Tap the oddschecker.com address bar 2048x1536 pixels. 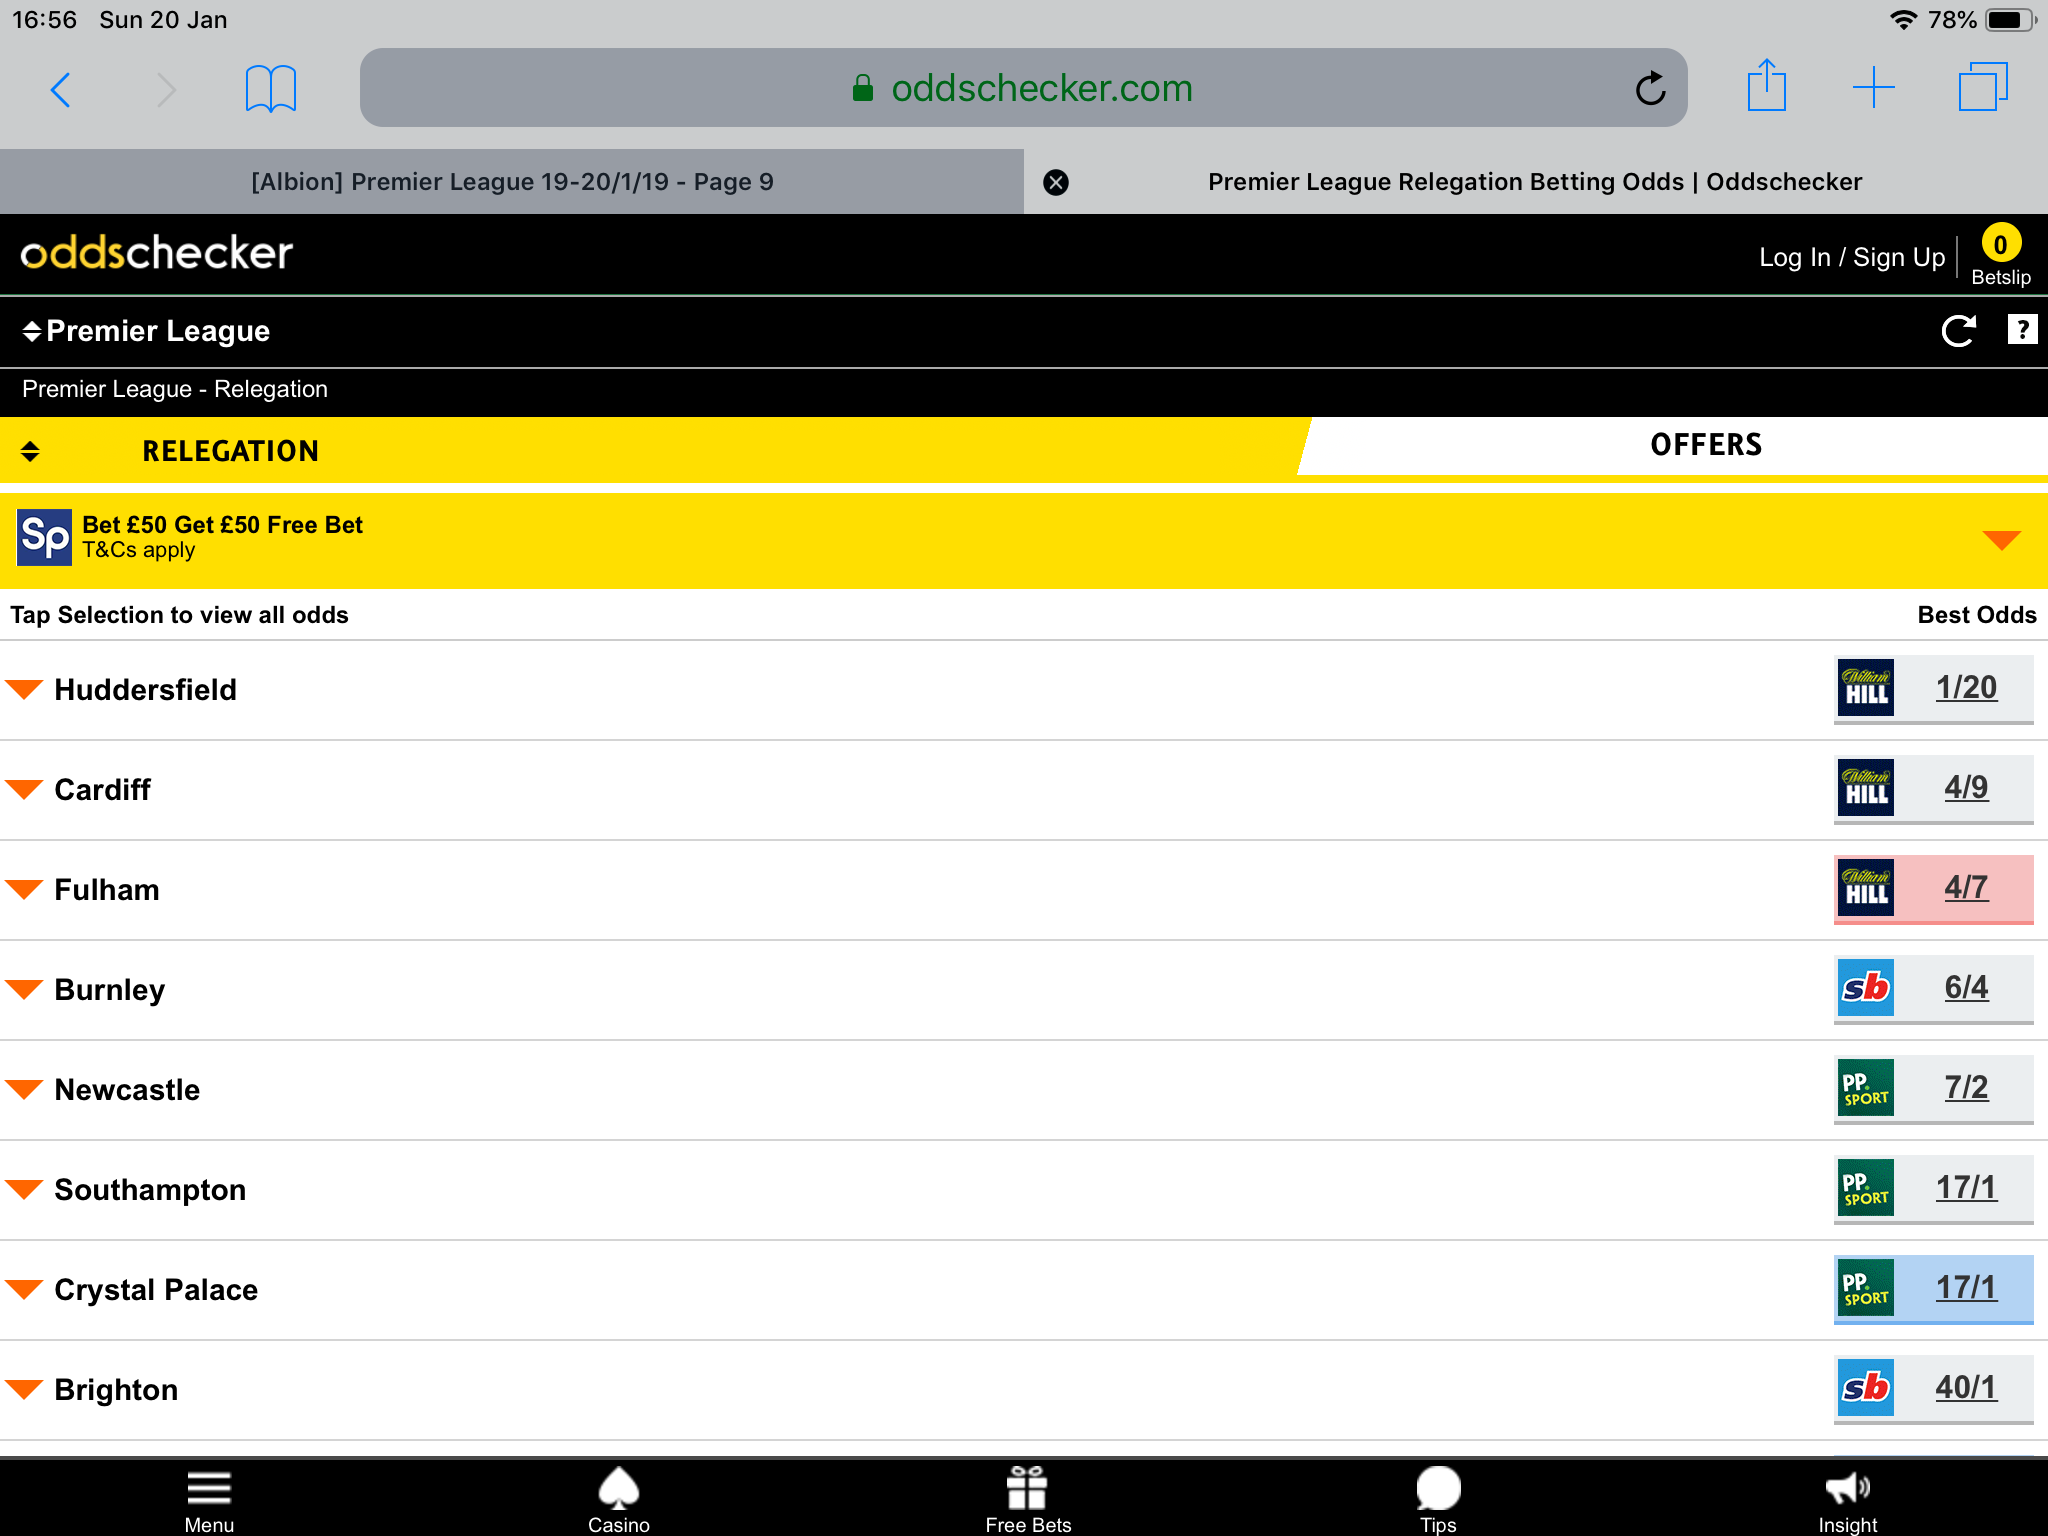[1023, 88]
